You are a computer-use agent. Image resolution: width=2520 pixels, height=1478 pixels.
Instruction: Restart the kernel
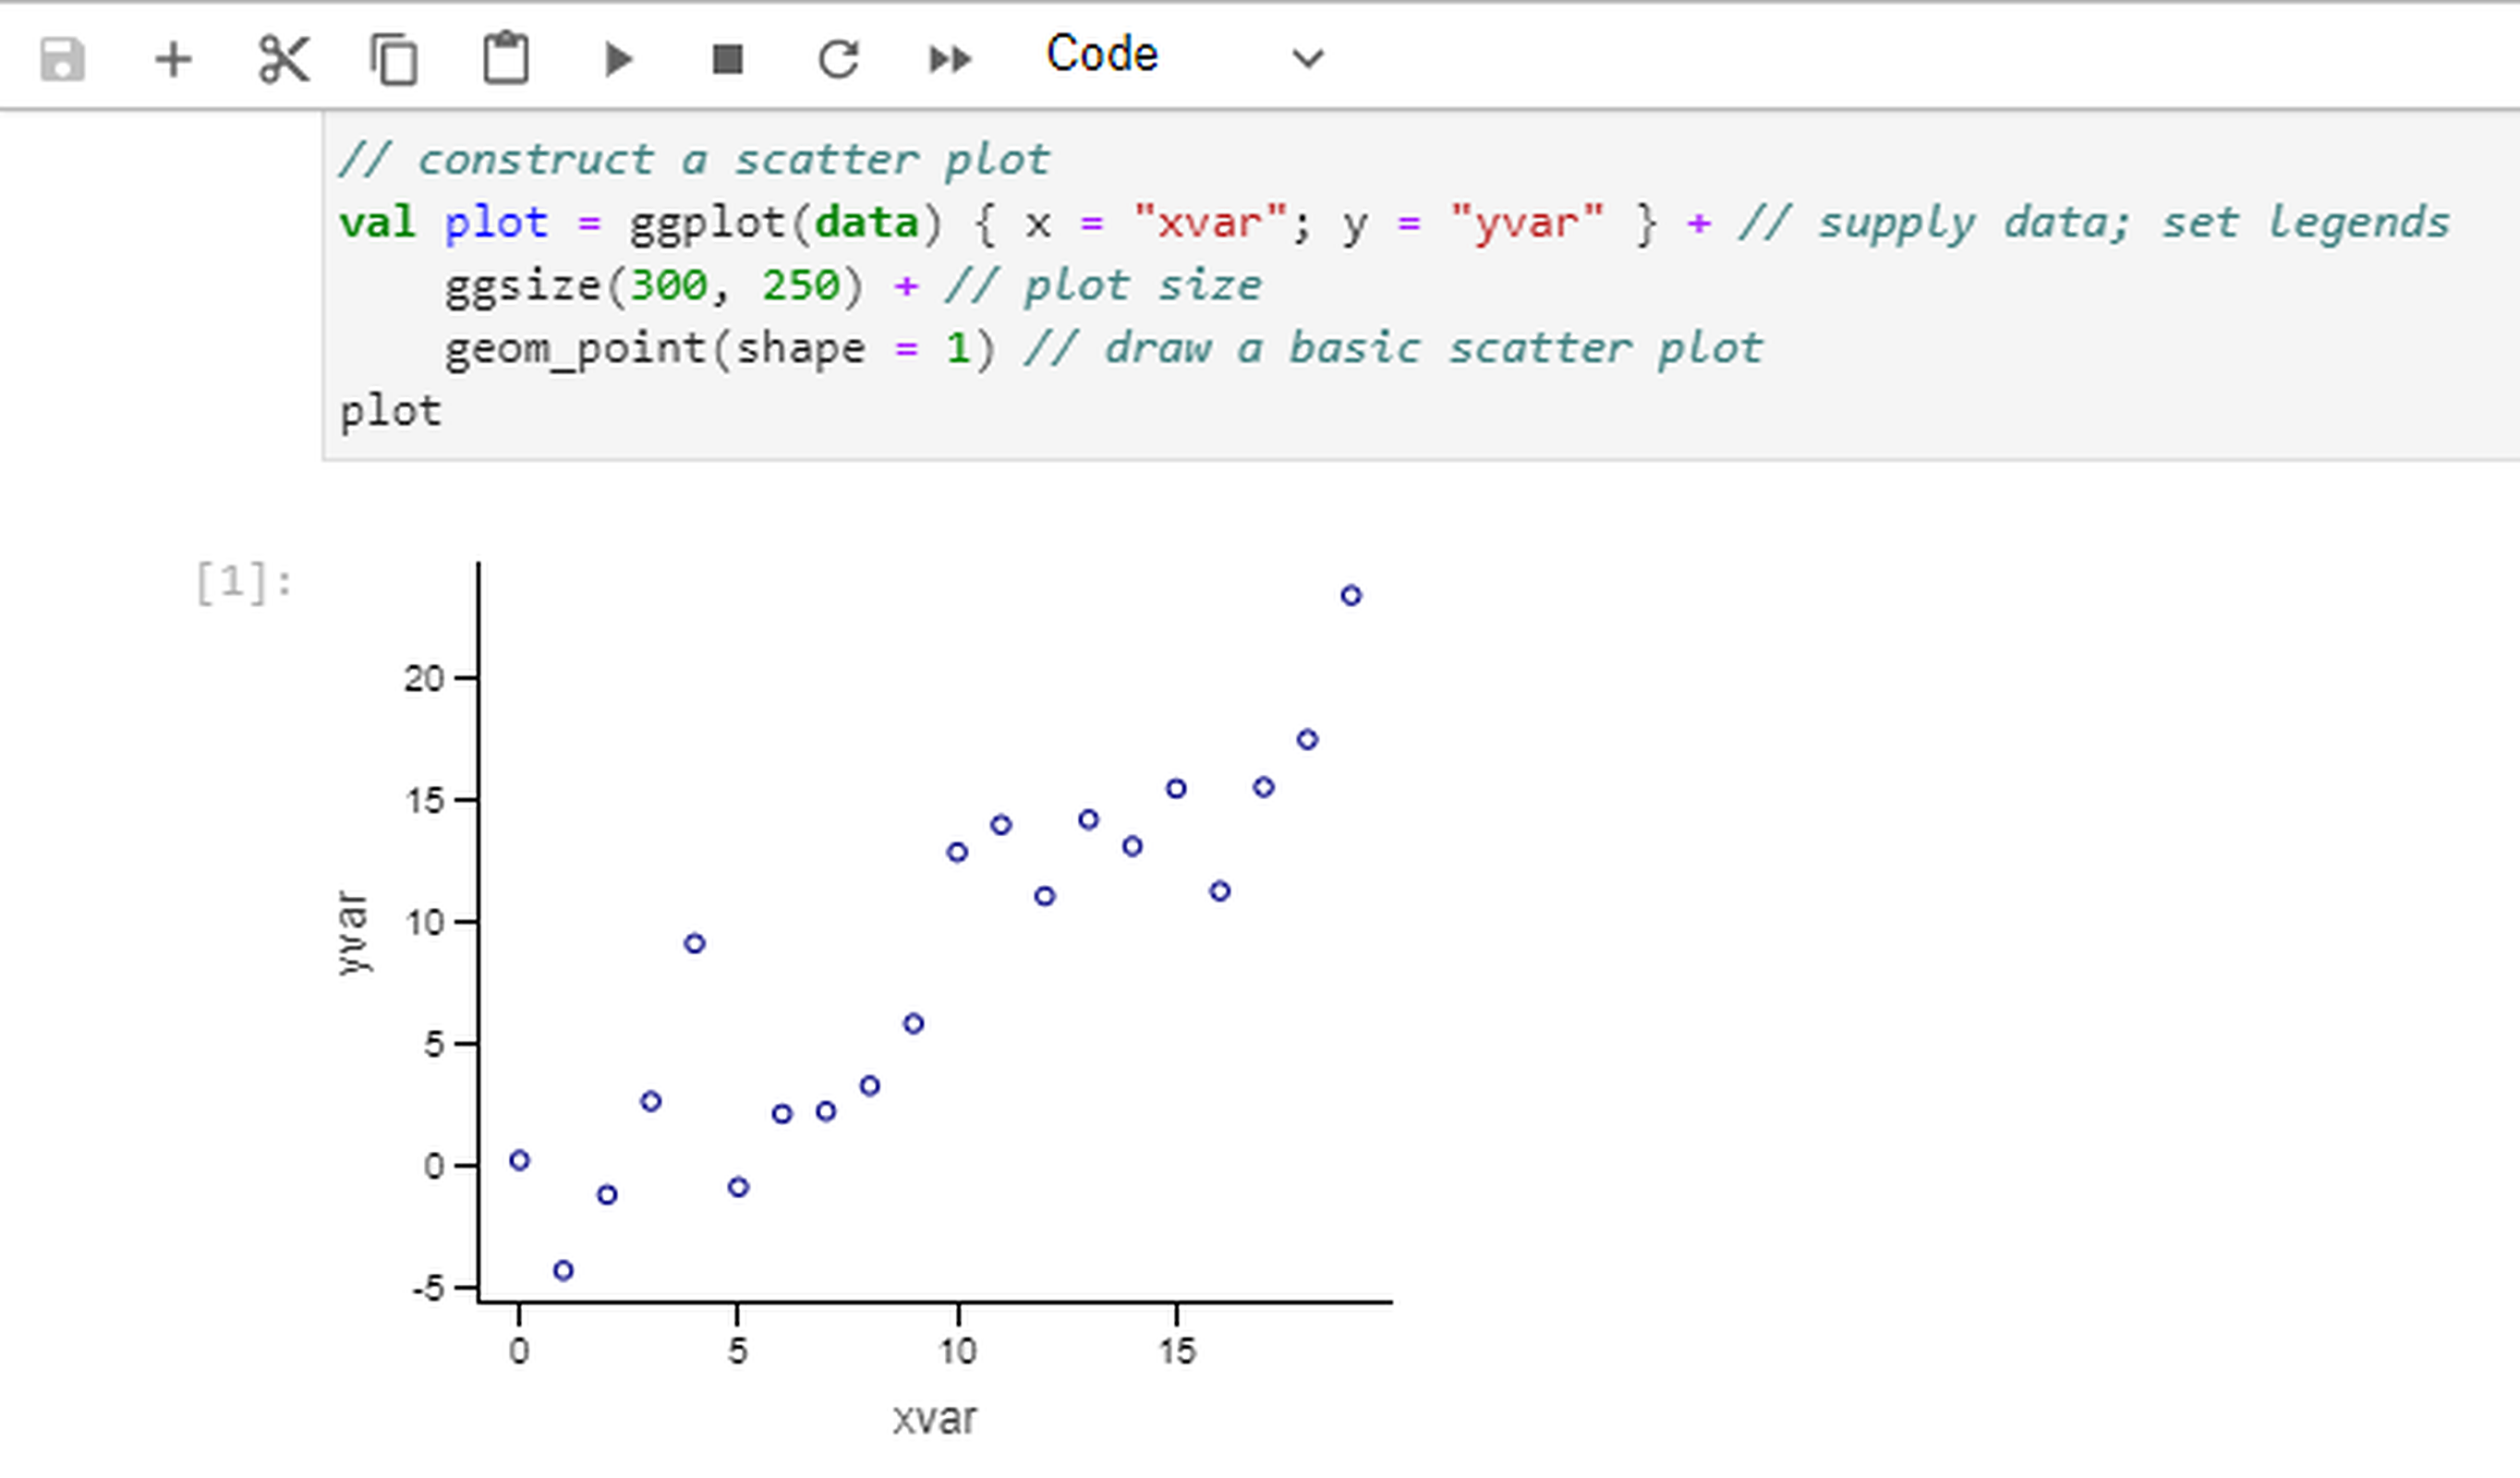coord(838,59)
